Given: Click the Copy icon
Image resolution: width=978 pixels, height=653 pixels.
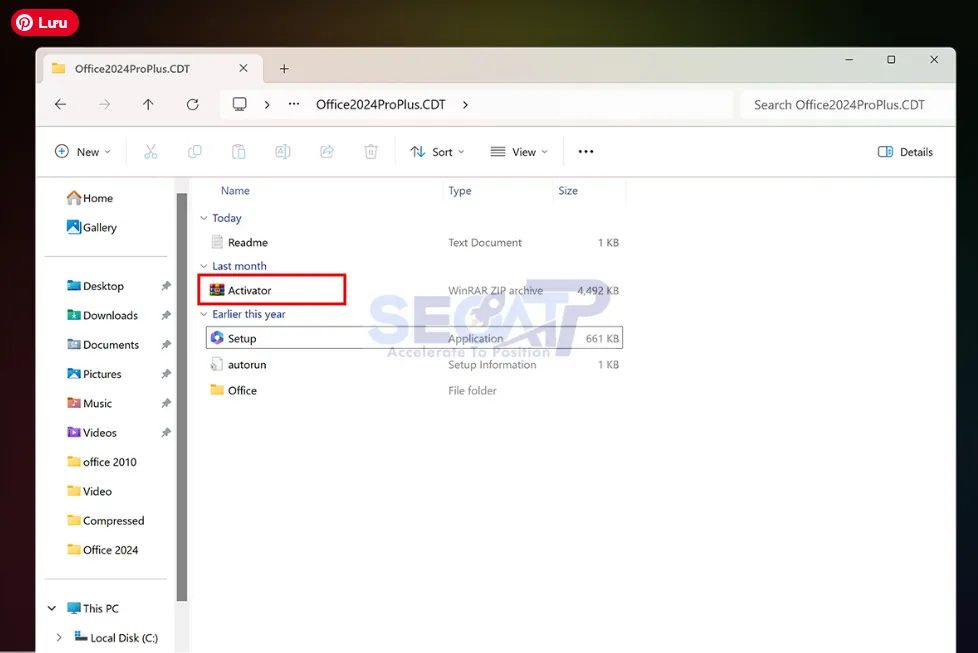Looking at the screenshot, I should click(x=194, y=151).
